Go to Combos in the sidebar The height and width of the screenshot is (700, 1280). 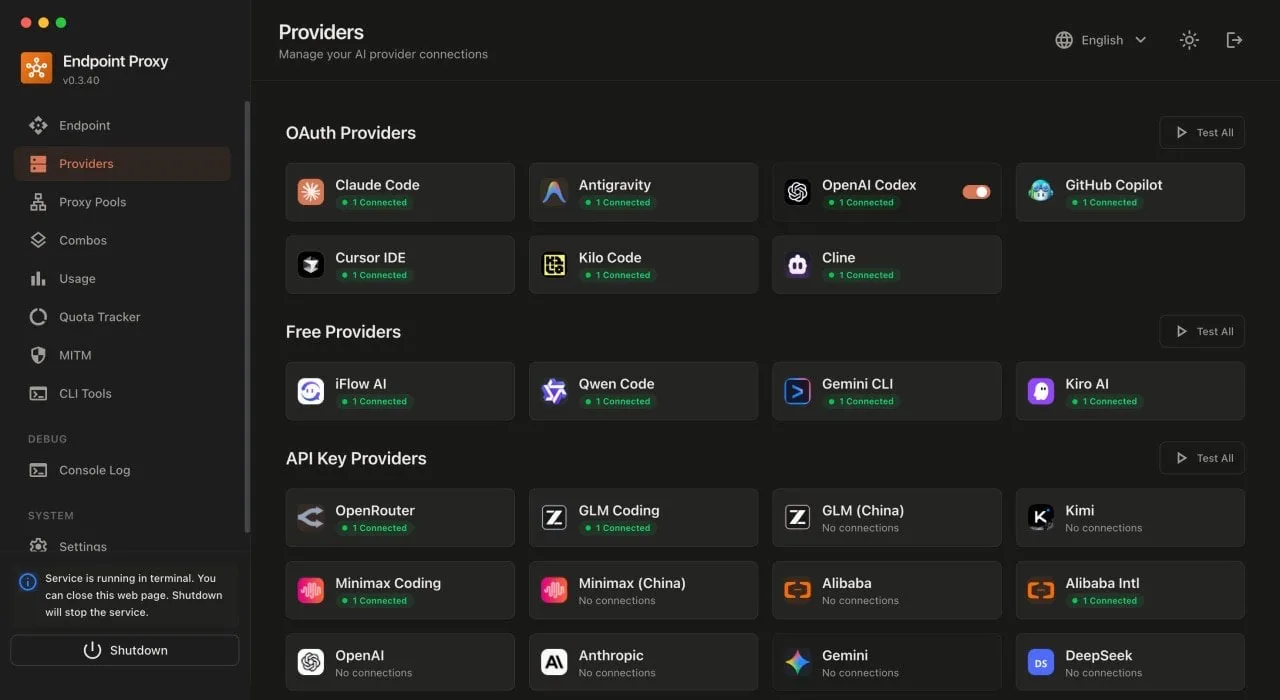[122, 240]
